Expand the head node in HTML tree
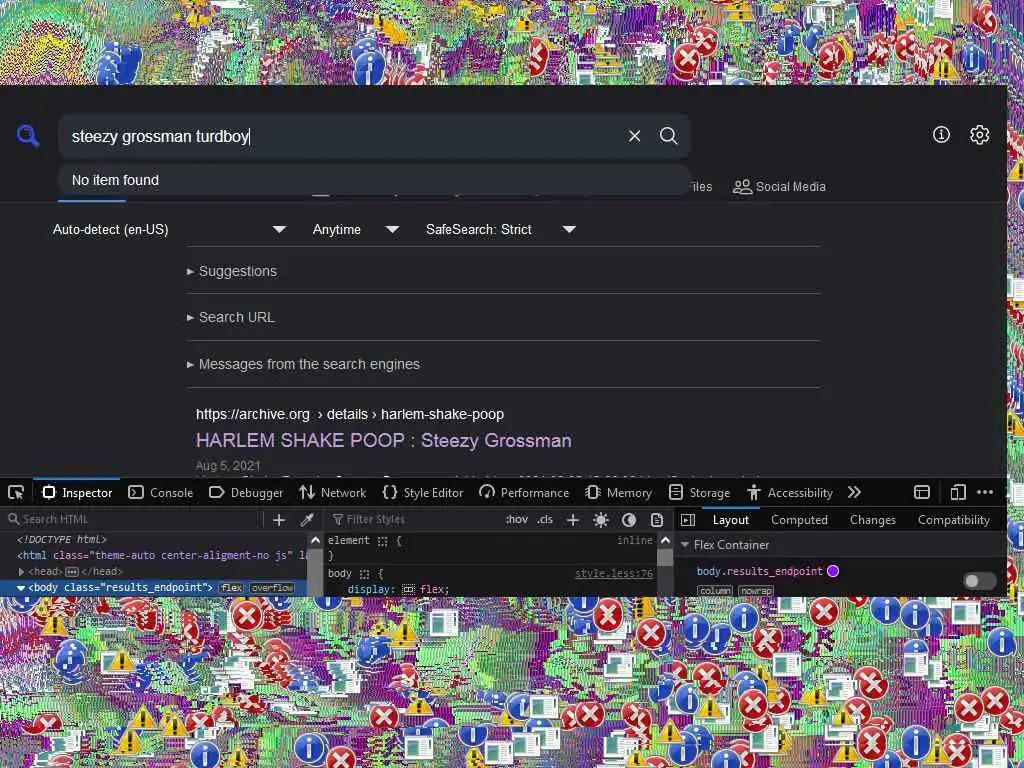The width and height of the screenshot is (1024, 768). tap(21, 571)
